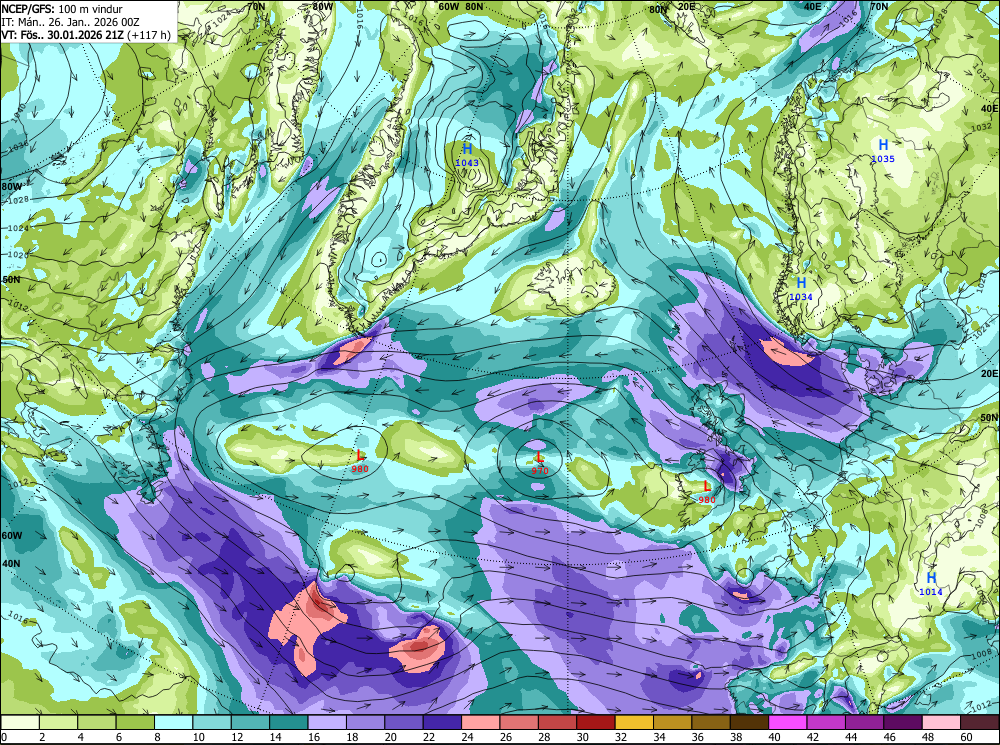The width and height of the screenshot is (1000, 745).
Task: Select the 2–4 light green legend swatch
Action: tap(59, 722)
